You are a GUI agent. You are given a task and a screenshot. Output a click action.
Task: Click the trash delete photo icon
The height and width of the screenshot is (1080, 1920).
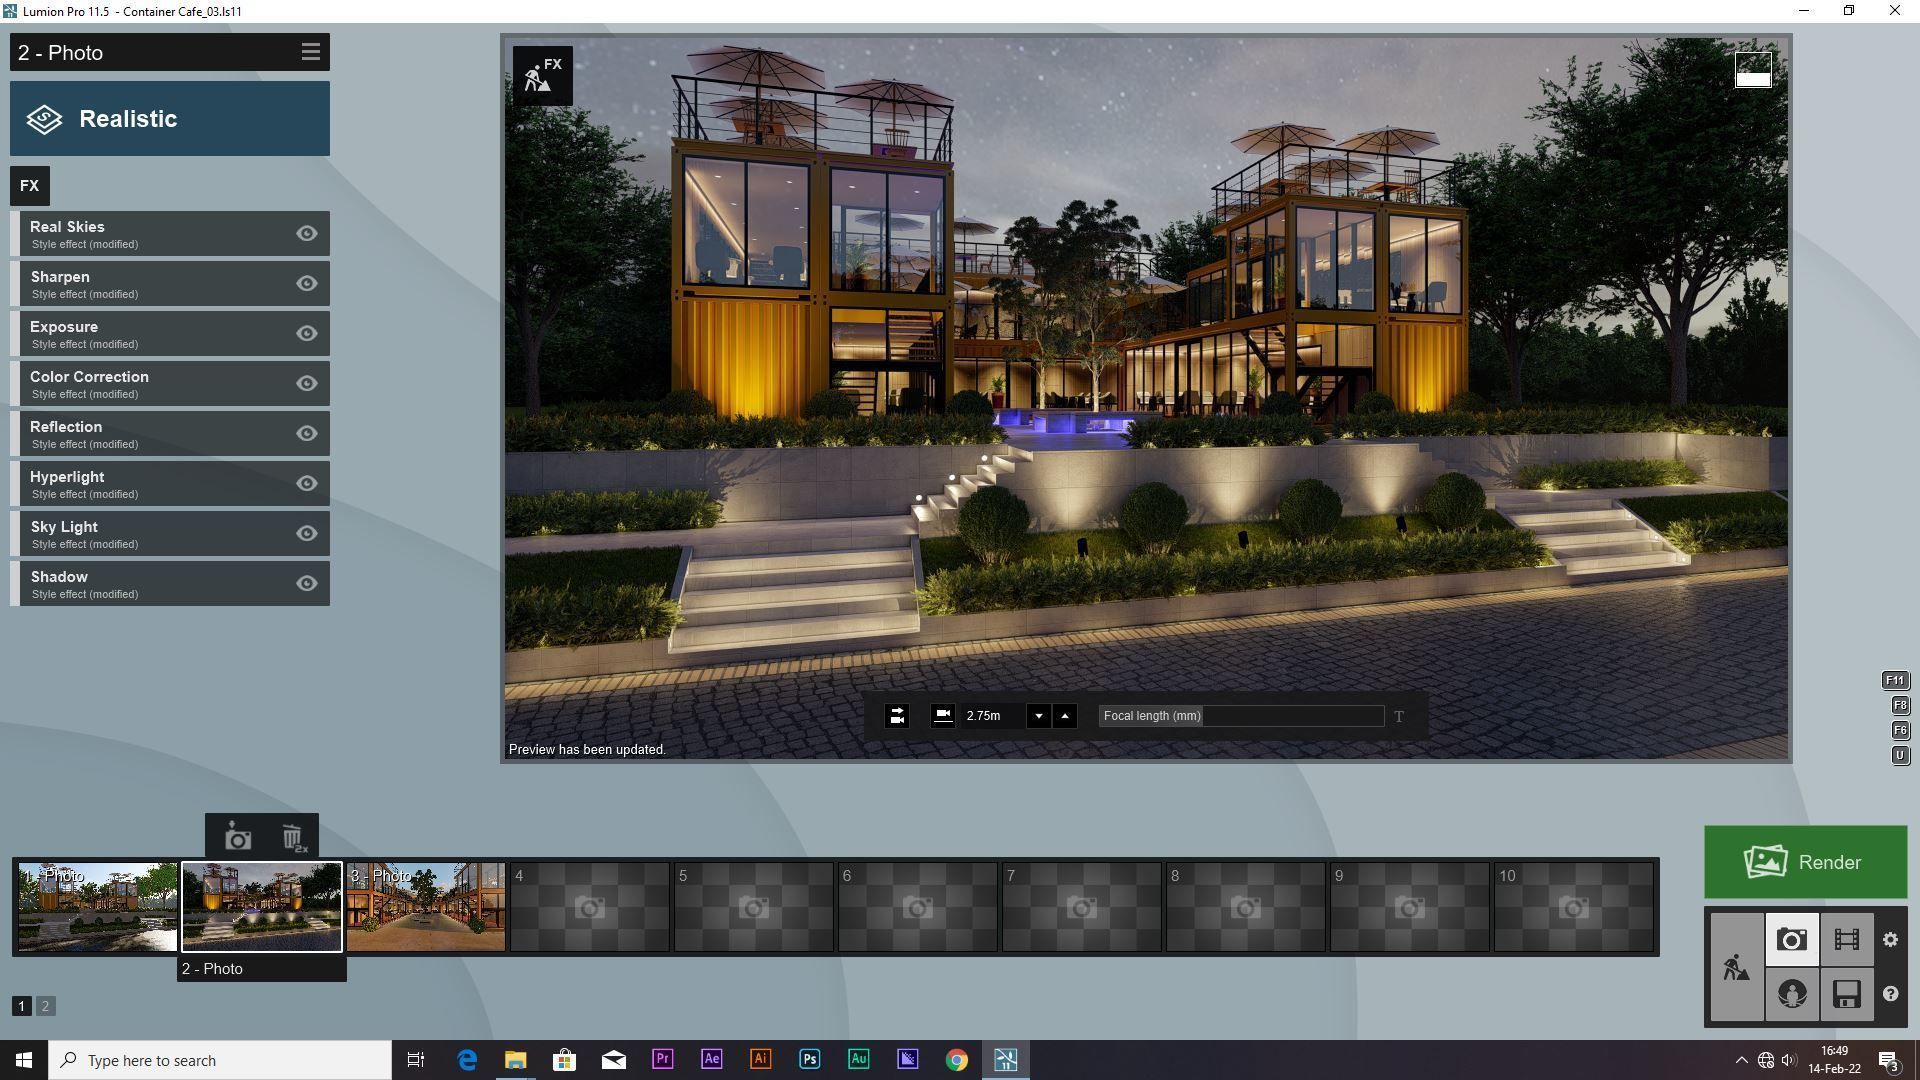point(292,837)
